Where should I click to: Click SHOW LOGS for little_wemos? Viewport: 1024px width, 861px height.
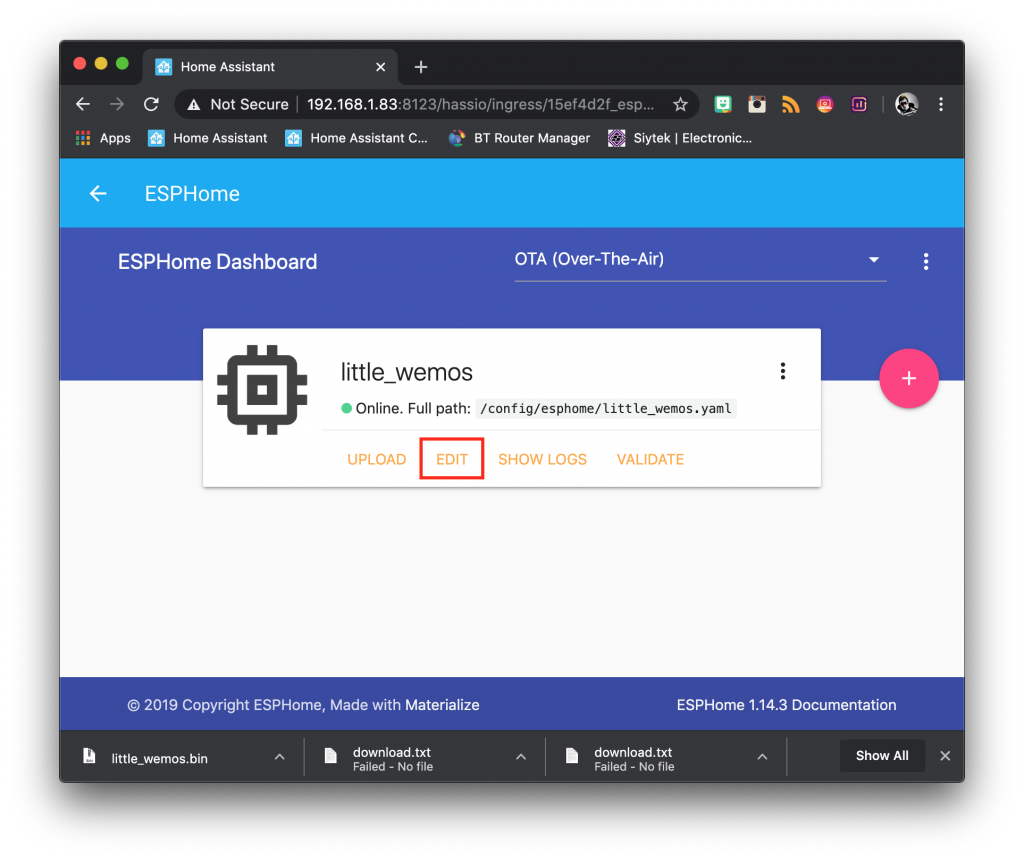point(542,459)
